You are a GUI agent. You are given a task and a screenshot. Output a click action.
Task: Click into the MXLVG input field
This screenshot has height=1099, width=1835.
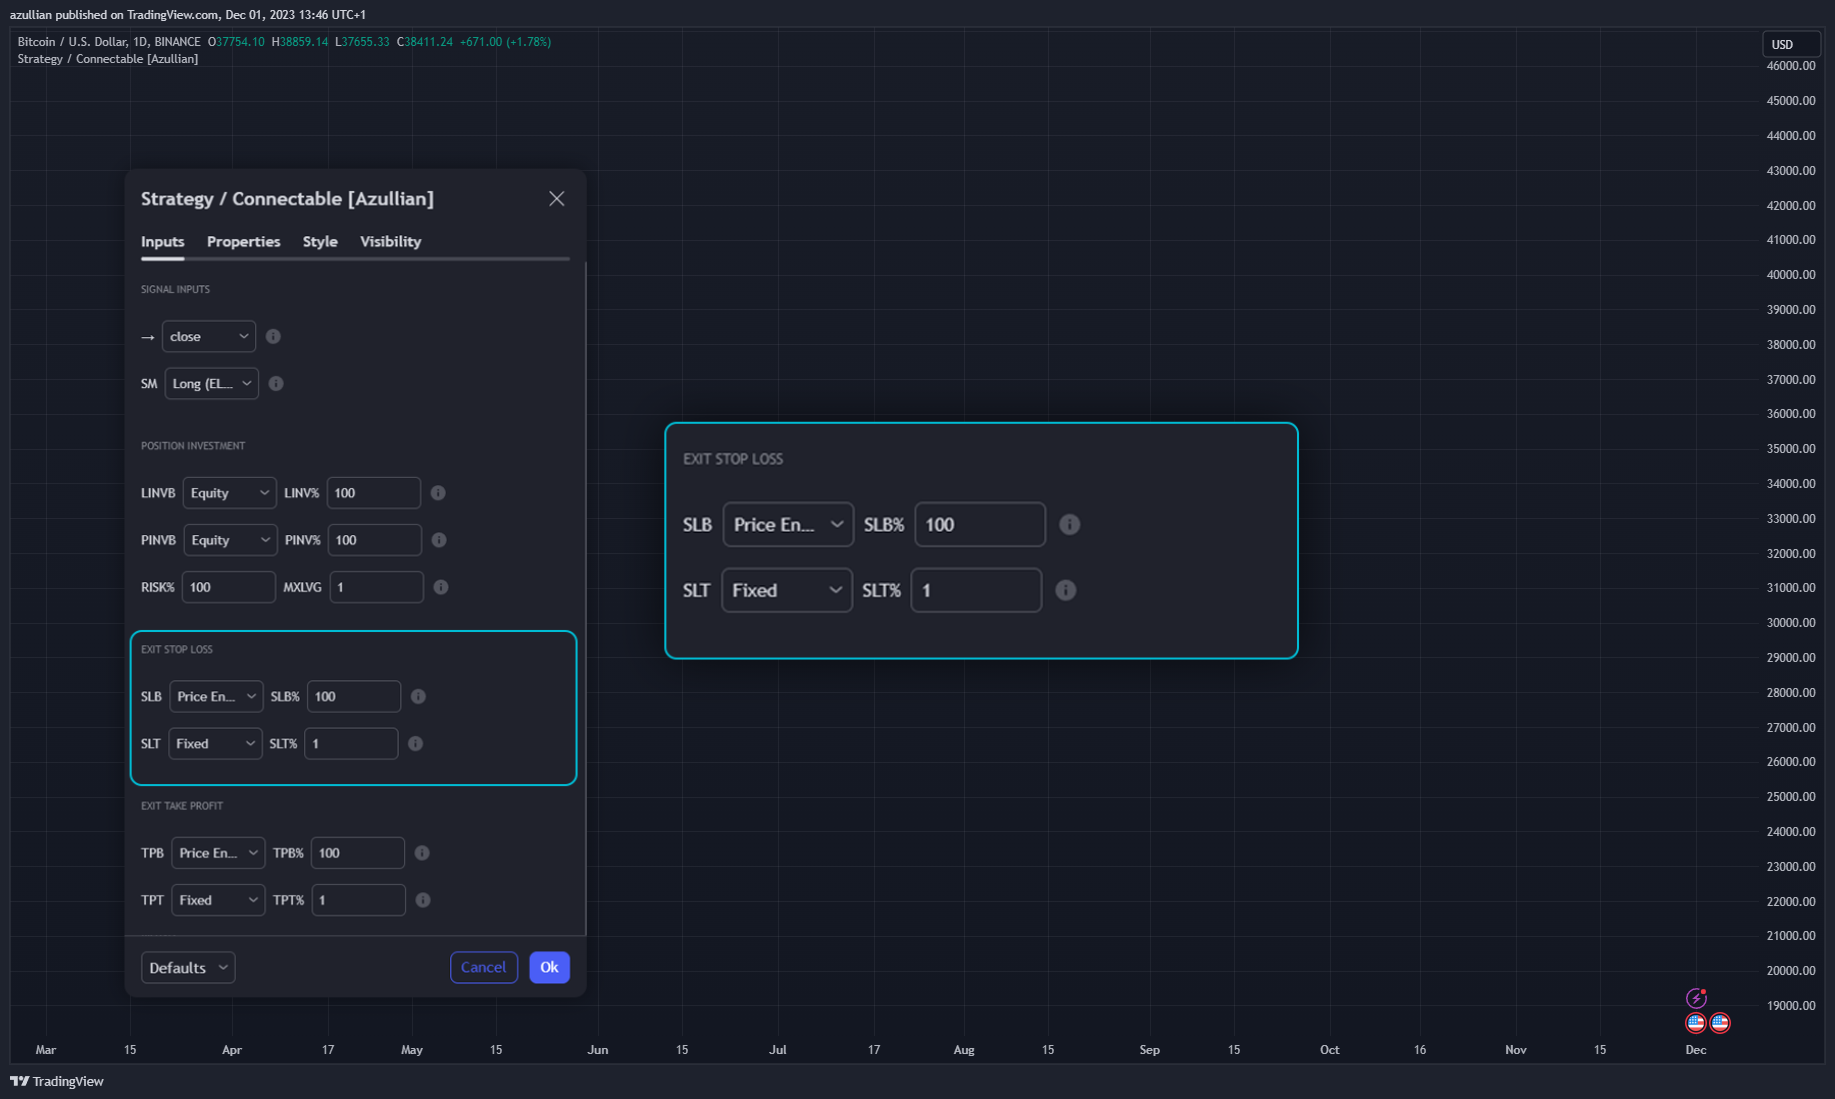[x=377, y=587]
